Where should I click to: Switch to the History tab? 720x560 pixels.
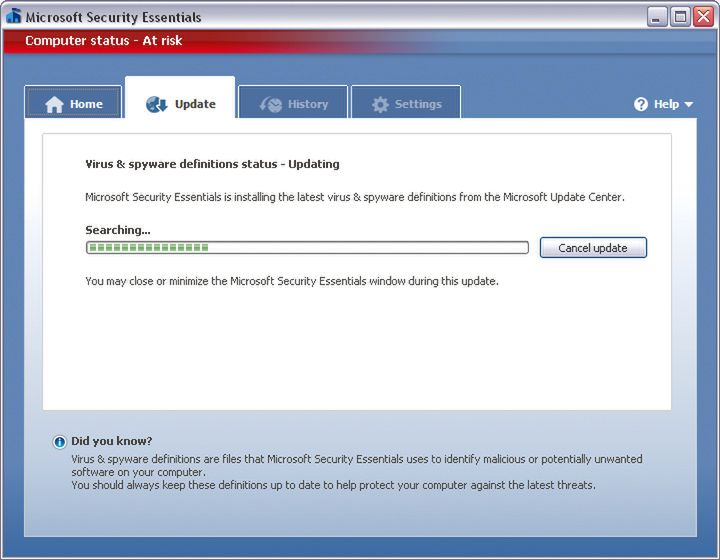pyautogui.click(x=293, y=103)
